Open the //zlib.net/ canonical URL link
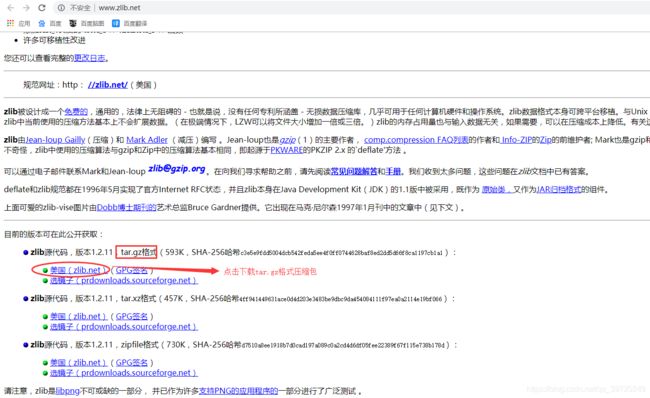Image resolution: width=650 pixels, height=398 pixels. (x=108, y=85)
